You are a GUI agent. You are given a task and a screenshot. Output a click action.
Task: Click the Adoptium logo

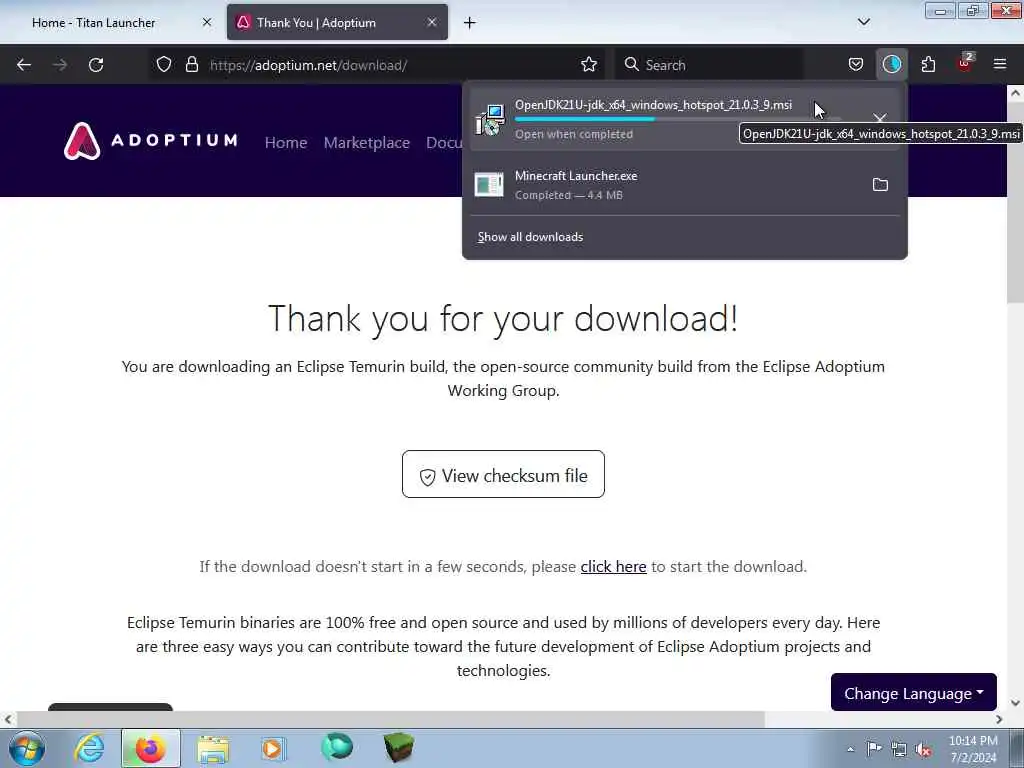tap(151, 140)
